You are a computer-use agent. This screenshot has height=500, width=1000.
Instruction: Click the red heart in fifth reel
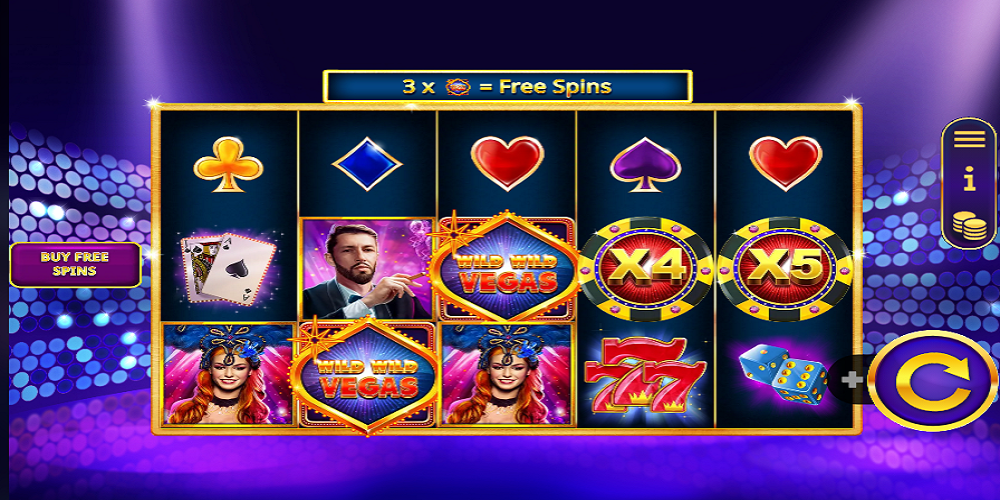(785, 163)
